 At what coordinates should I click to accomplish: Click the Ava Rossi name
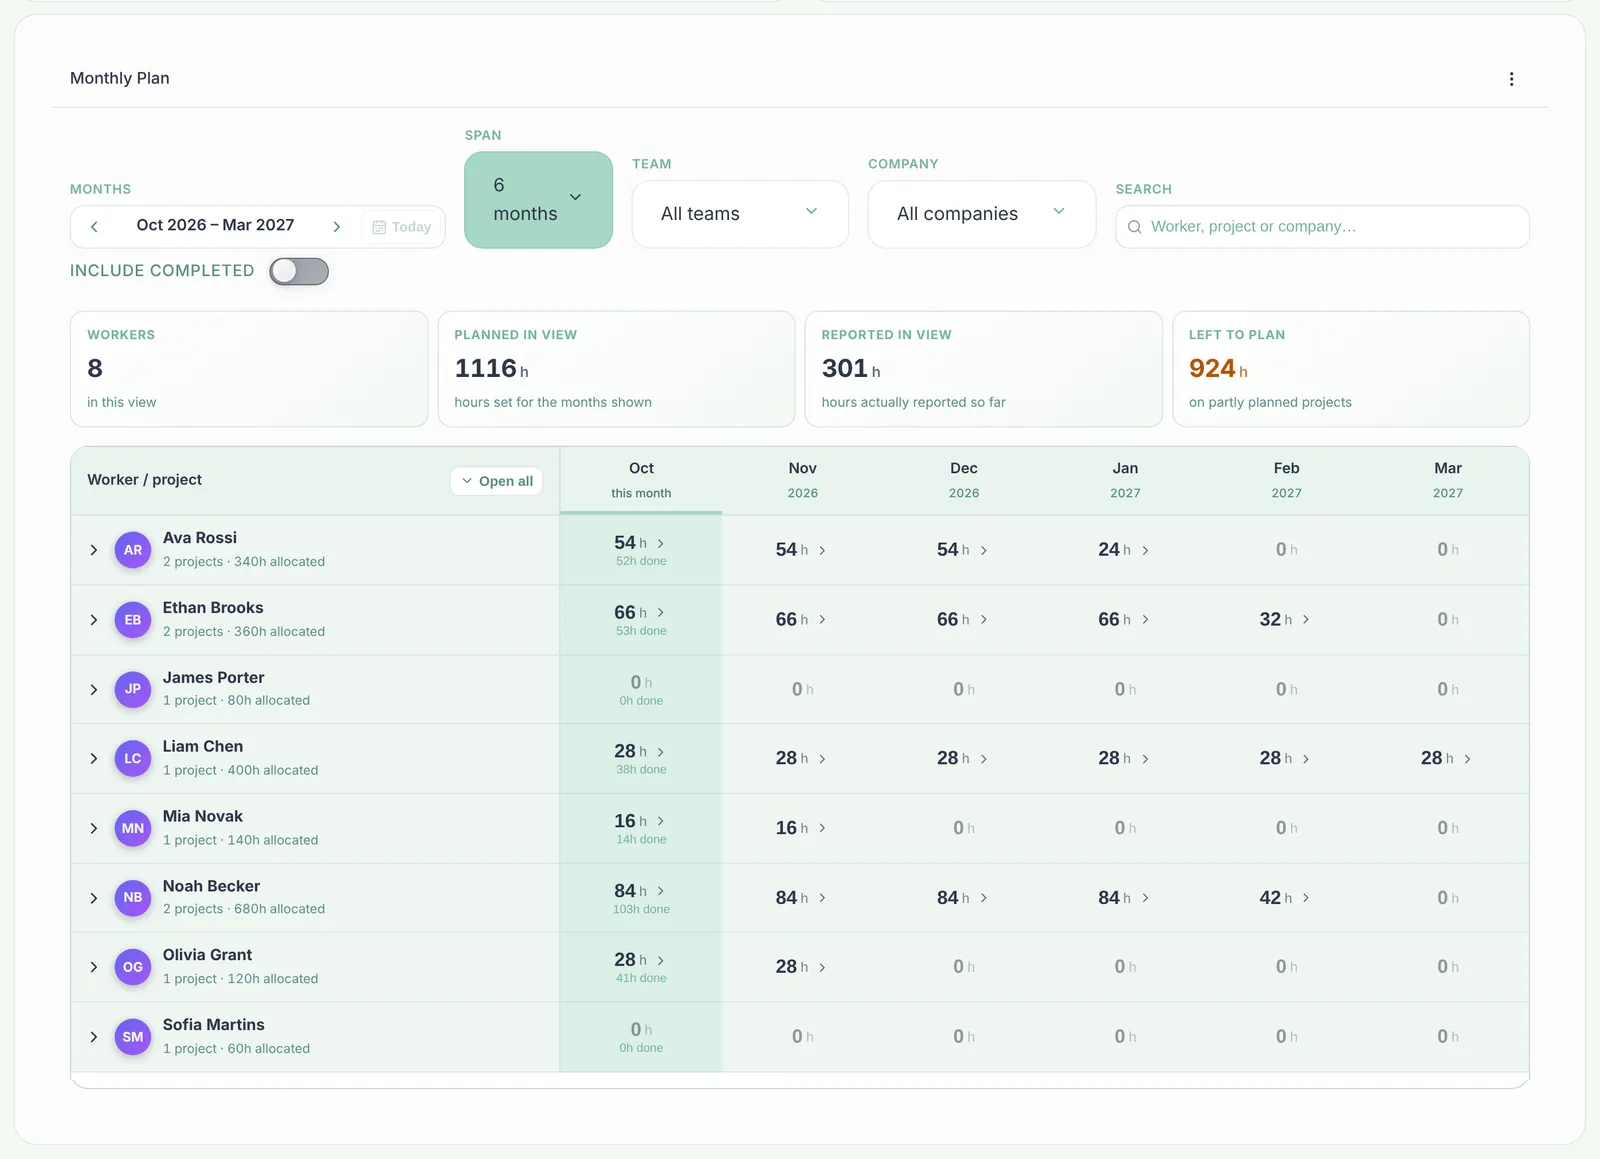(200, 538)
